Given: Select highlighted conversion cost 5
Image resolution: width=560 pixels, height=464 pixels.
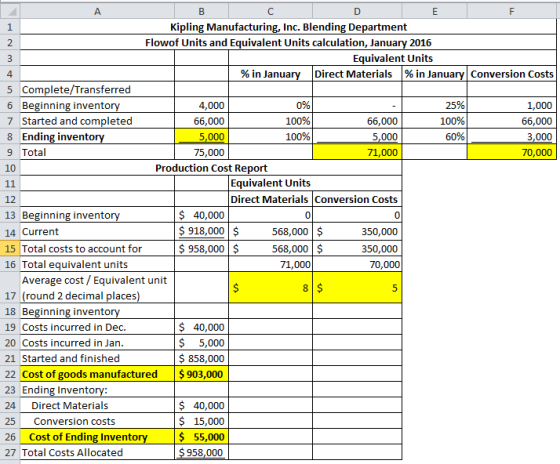Looking at the screenshot, I should click(x=357, y=288).
